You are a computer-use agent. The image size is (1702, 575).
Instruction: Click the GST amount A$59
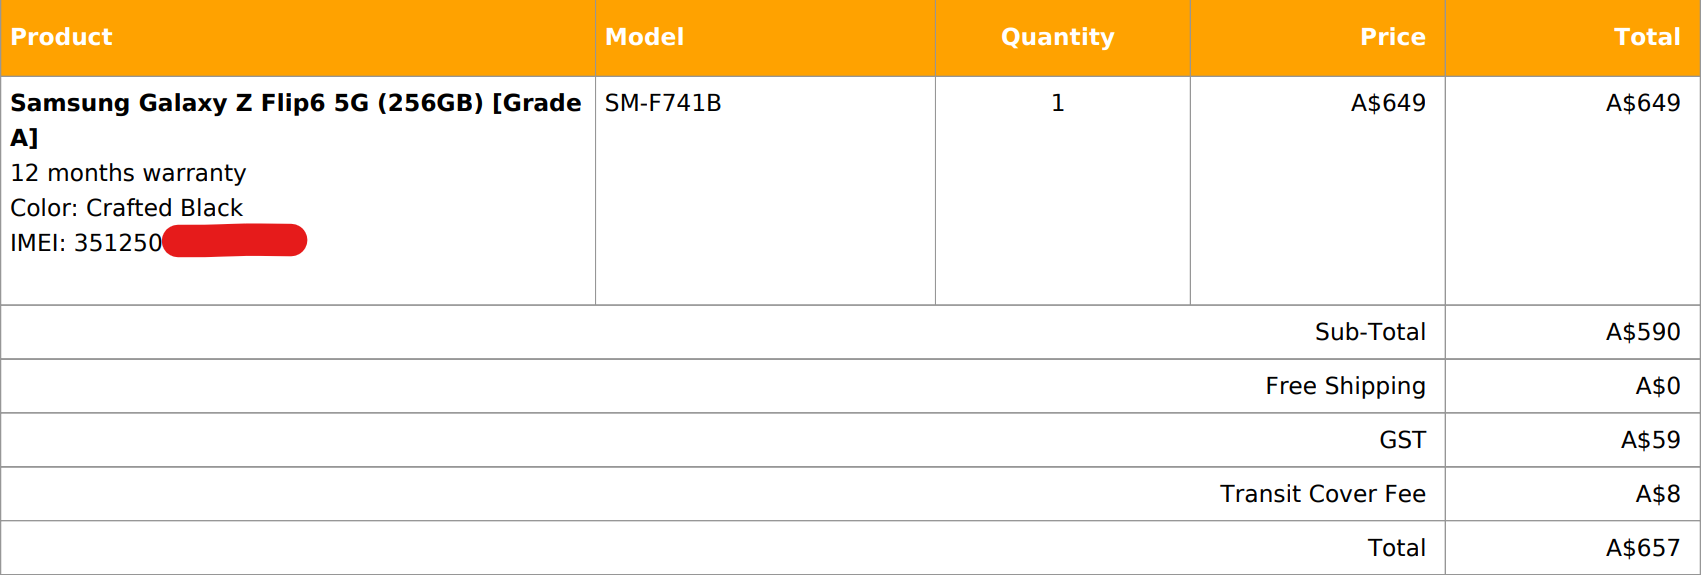coord(1650,440)
